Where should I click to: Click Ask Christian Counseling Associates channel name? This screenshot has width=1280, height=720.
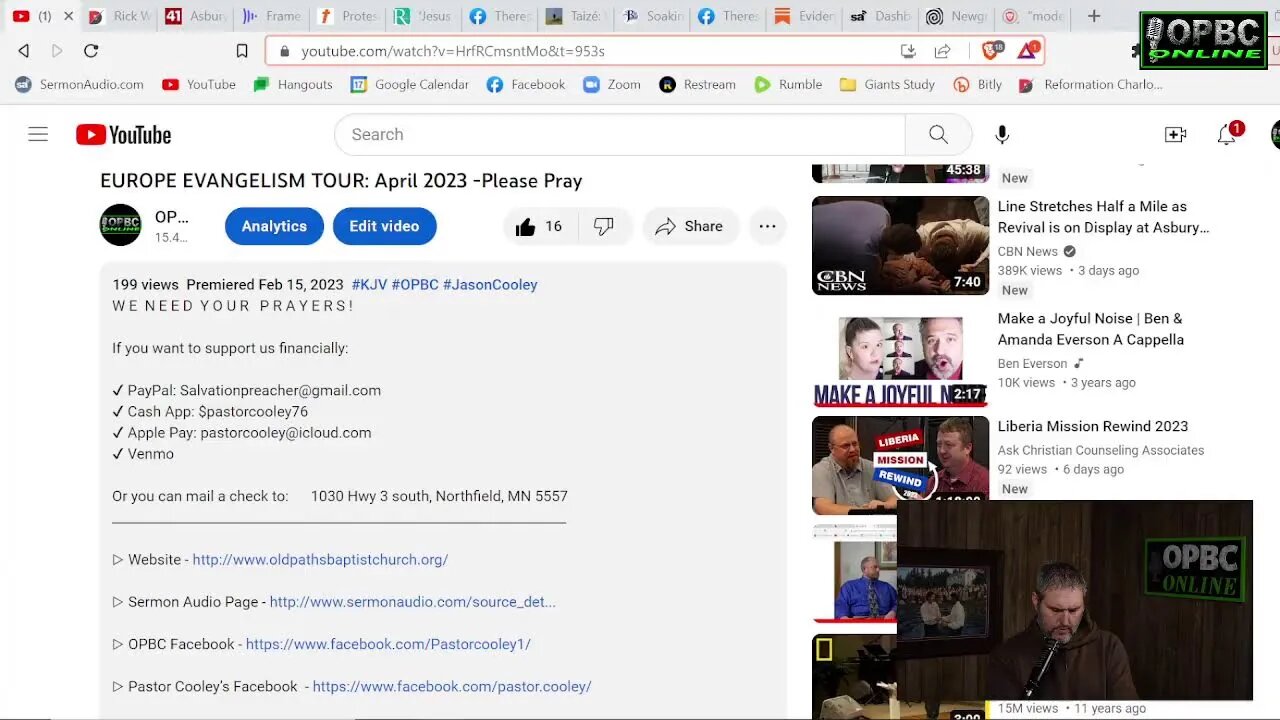click(1100, 451)
